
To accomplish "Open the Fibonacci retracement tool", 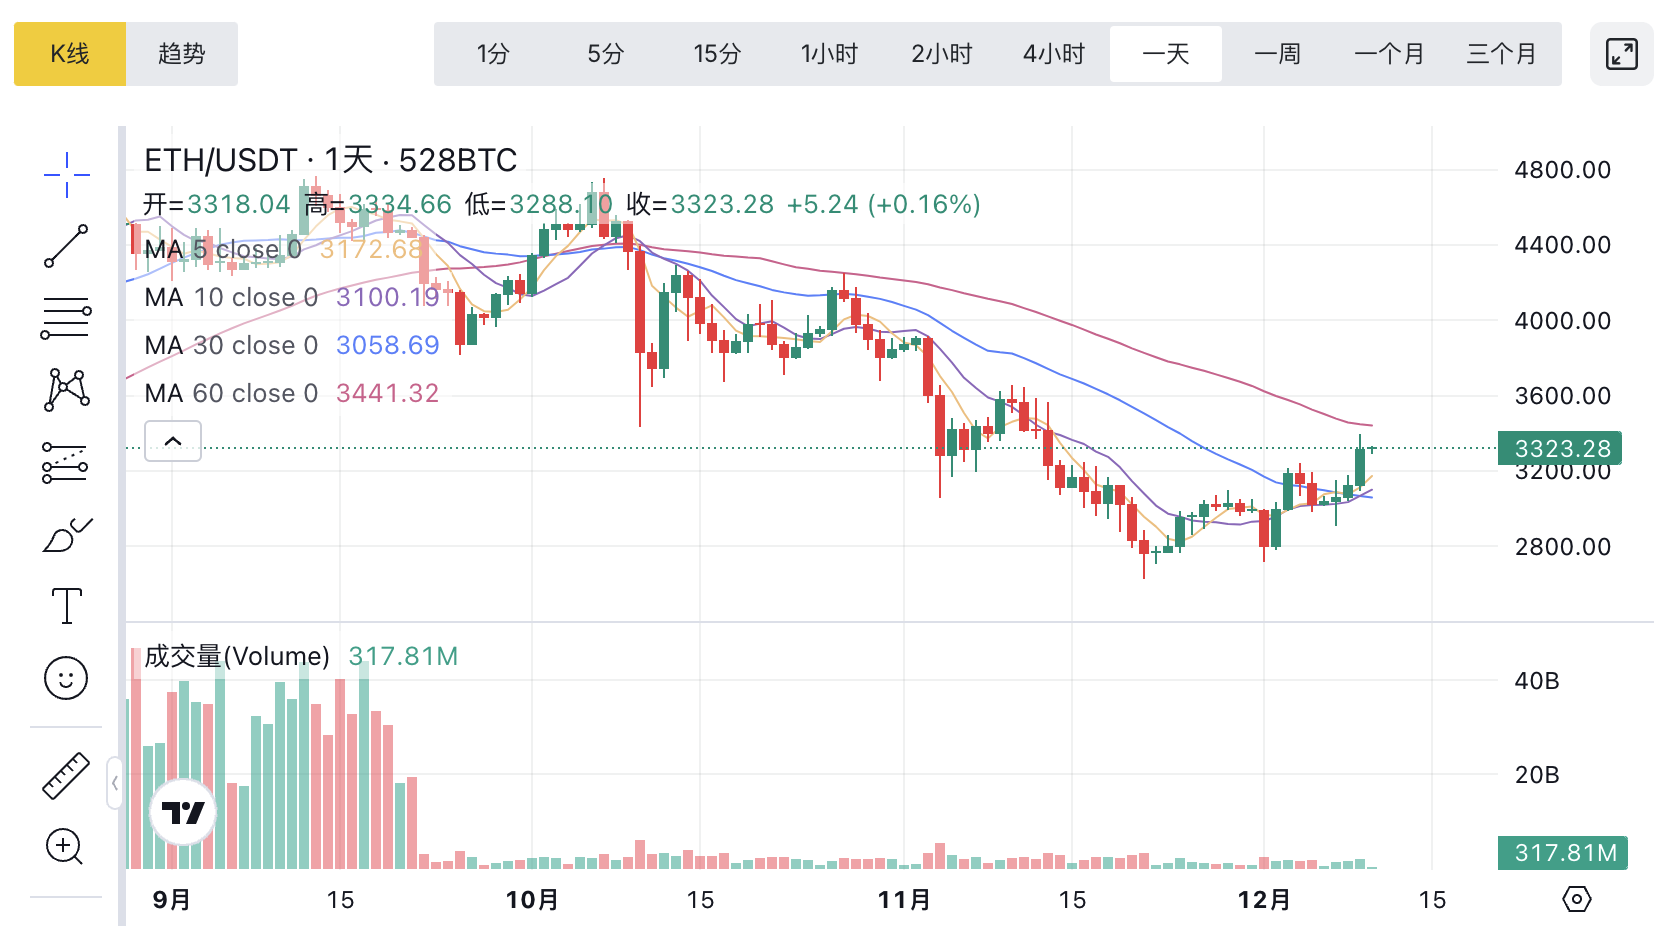I will click(x=66, y=318).
